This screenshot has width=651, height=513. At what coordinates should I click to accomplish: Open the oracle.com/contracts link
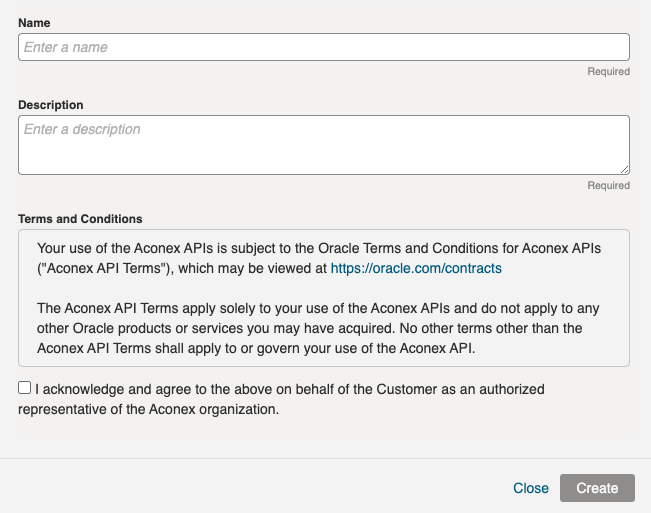click(416, 268)
